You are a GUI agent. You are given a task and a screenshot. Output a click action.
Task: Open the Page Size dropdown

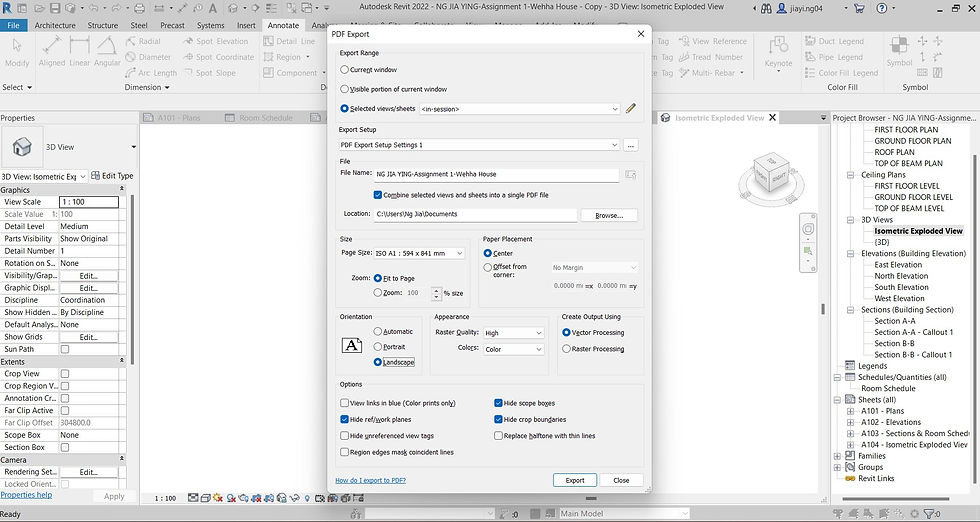click(x=419, y=253)
